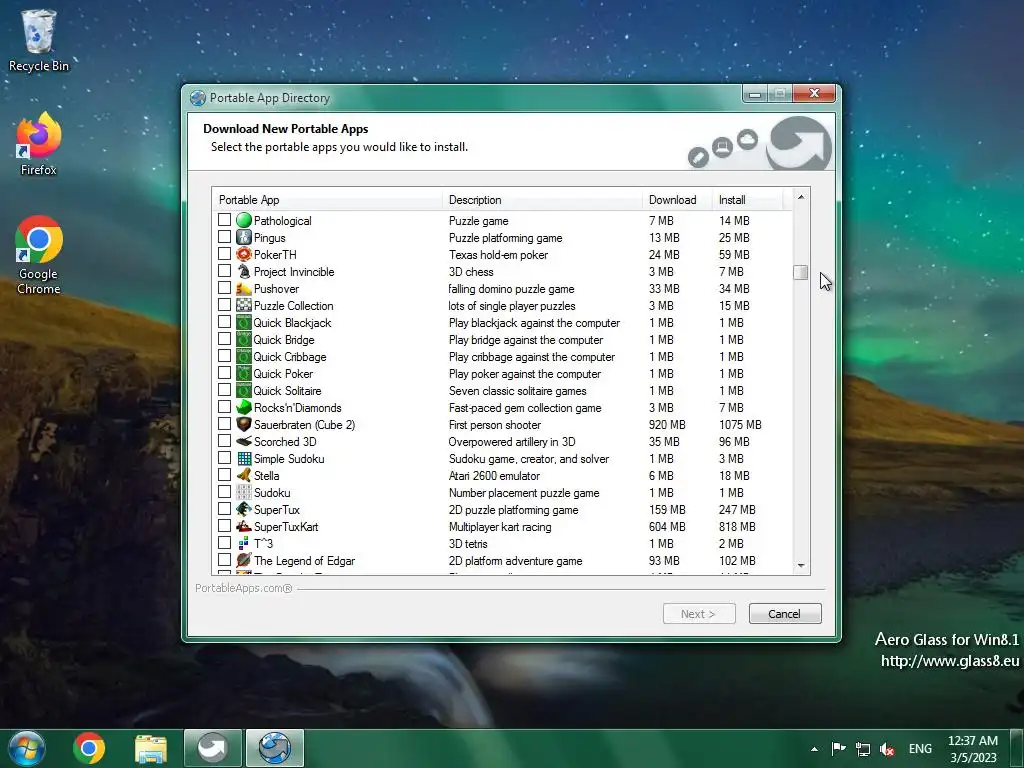Viewport: 1024px width, 768px height.
Task: Click the Download column header
Action: [677, 200]
